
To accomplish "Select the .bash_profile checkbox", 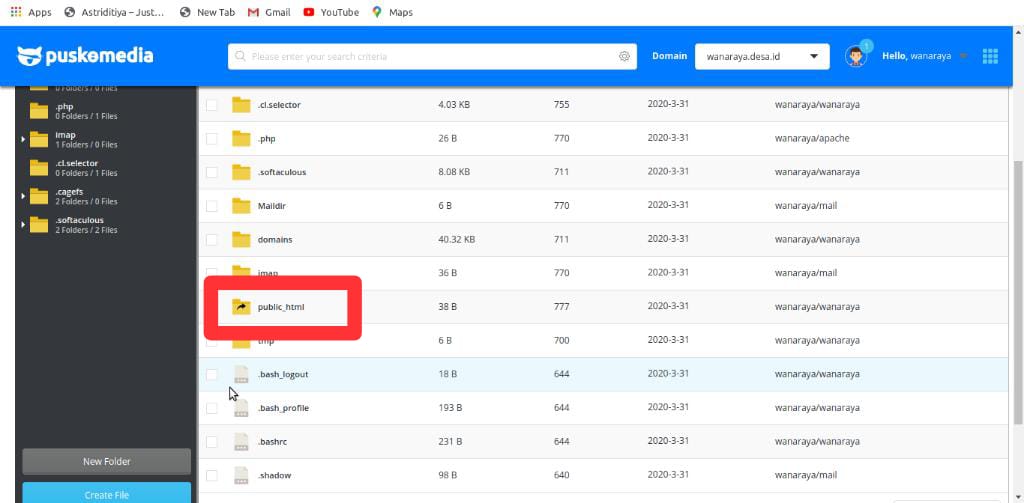I will coord(211,408).
